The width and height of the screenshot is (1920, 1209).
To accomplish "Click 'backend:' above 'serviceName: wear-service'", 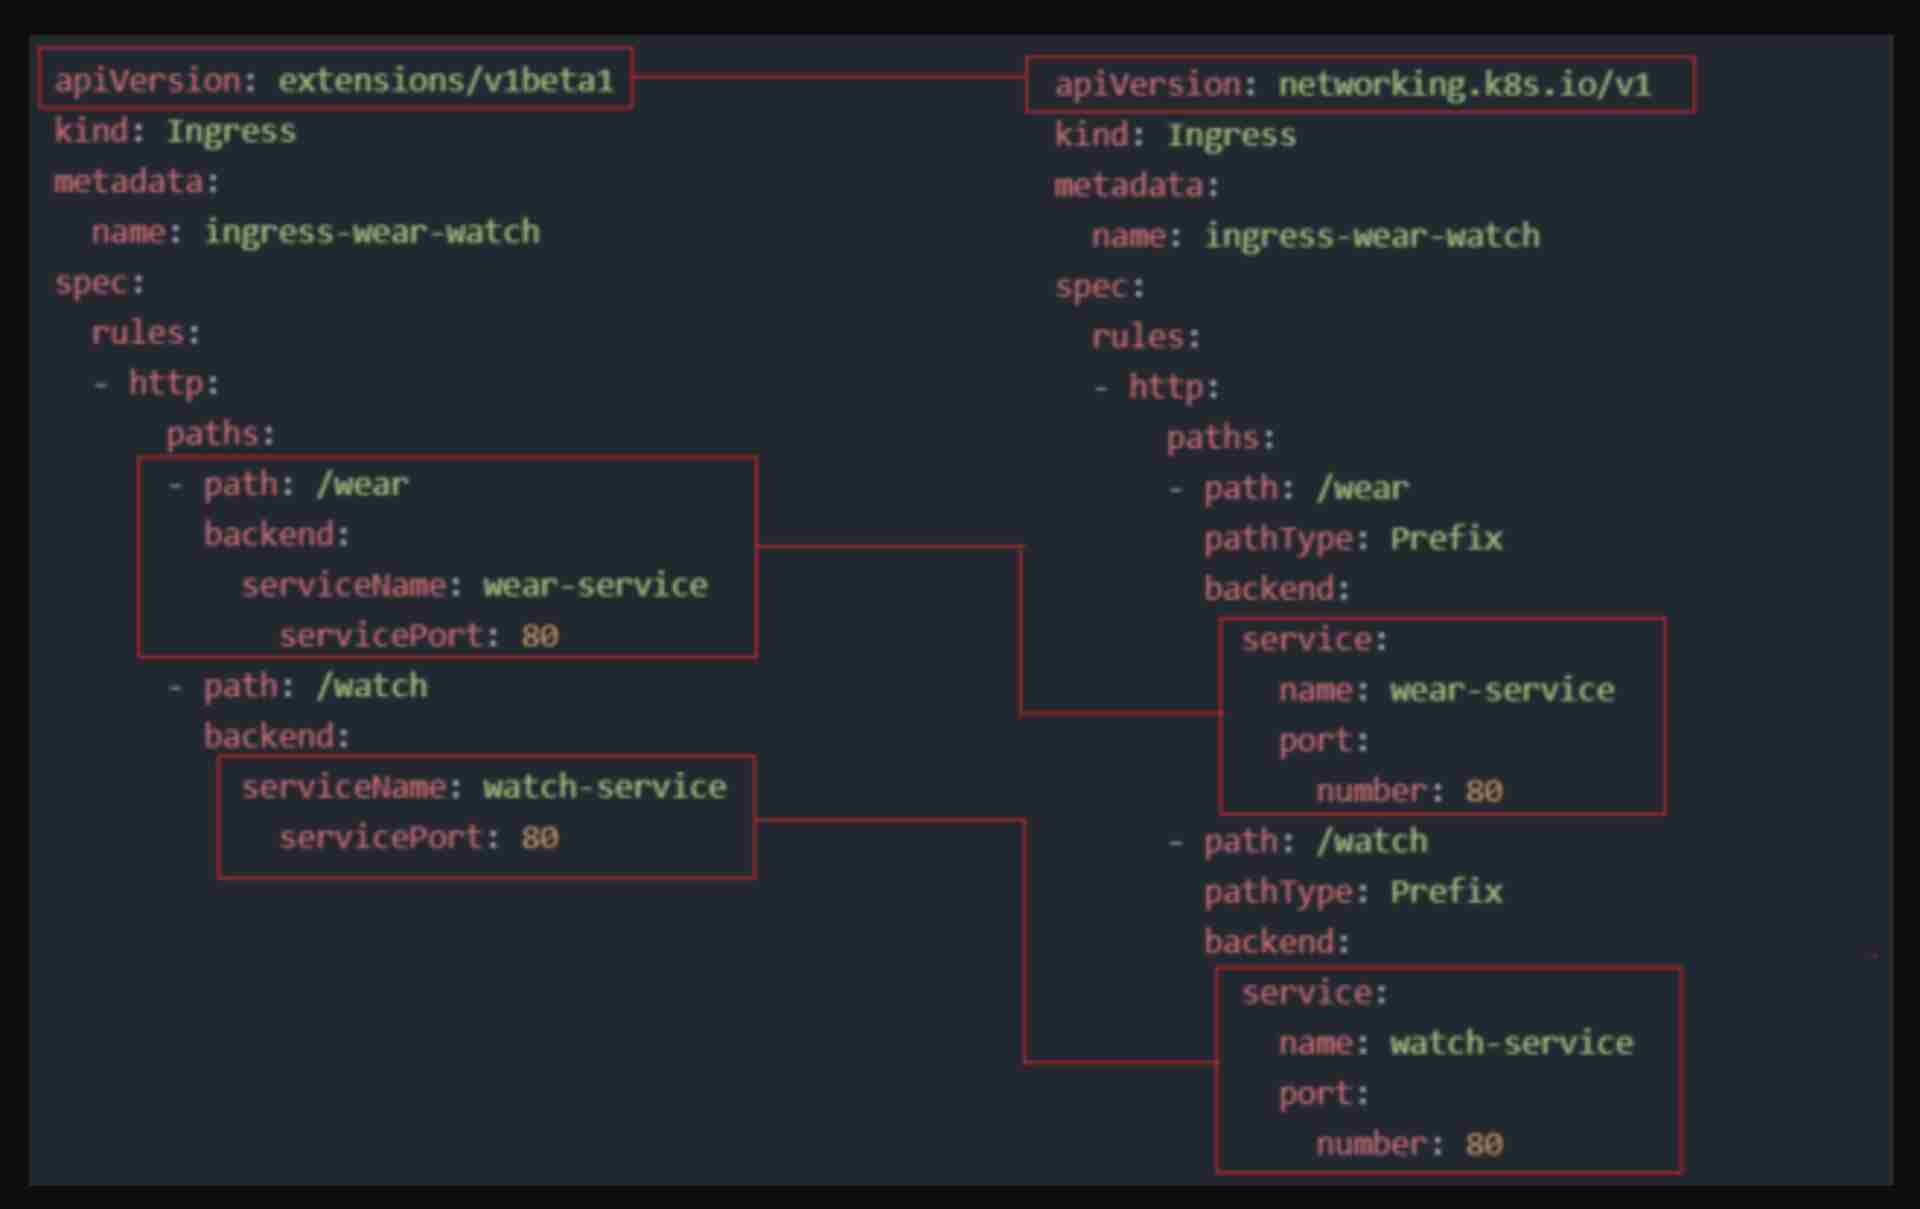I will pos(277,535).
